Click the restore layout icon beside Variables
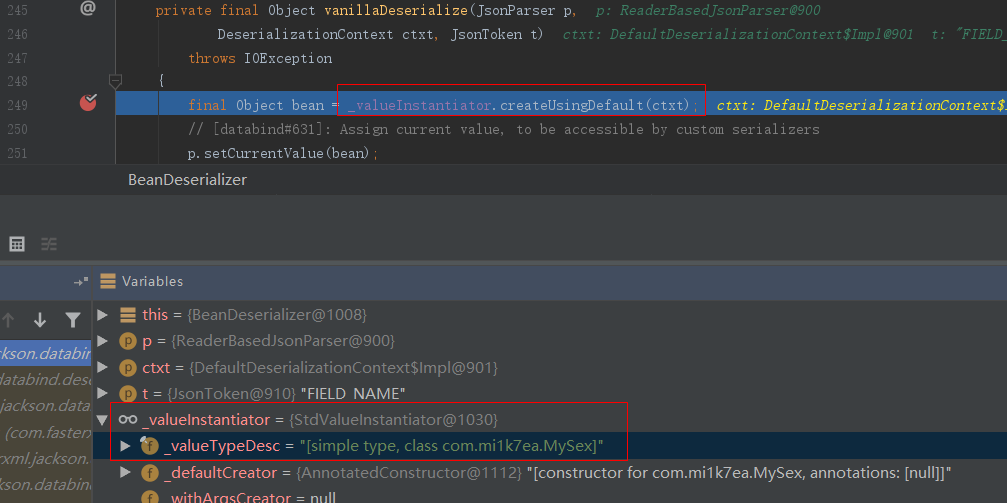Screen dimensions: 1007x503 tap(80, 282)
